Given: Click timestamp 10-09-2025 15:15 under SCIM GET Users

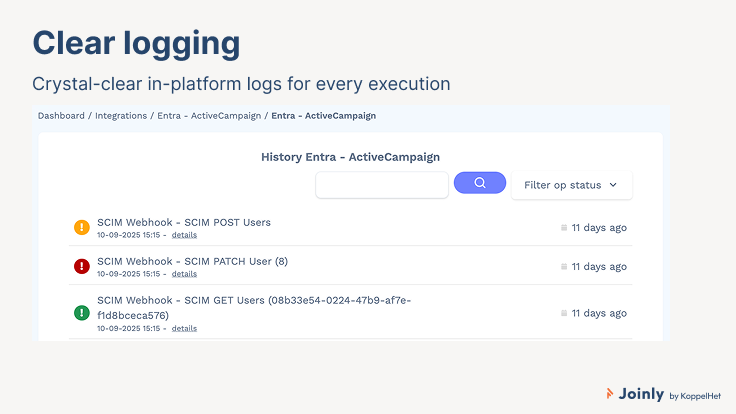Looking at the screenshot, I should pos(129,329).
